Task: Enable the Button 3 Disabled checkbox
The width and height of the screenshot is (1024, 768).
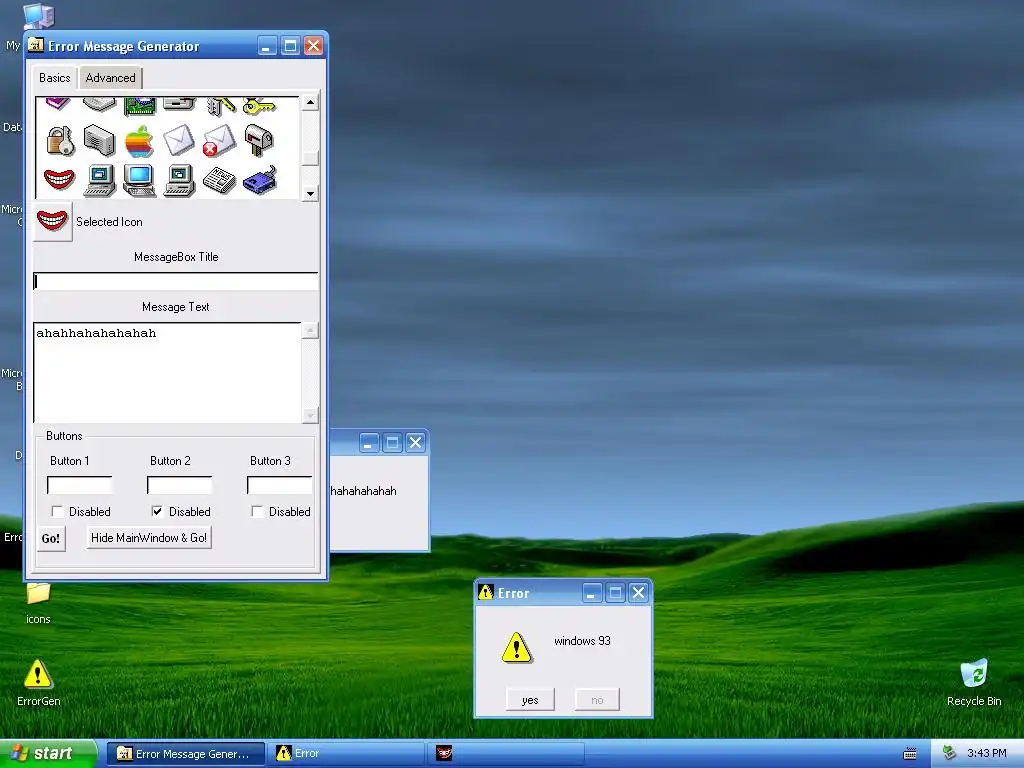Action: click(x=257, y=511)
